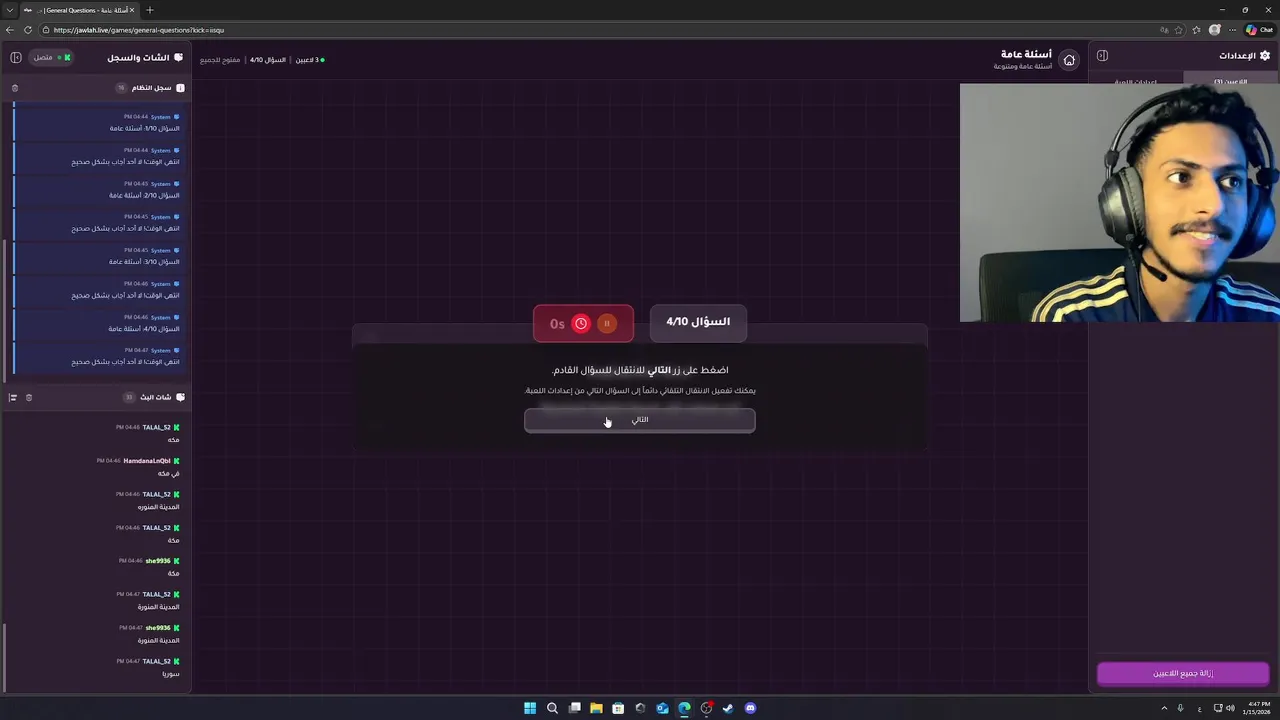The height and width of the screenshot is (720, 1280).
Task: Click إزالة جميع اللاعبين button
Action: coord(1183,673)
